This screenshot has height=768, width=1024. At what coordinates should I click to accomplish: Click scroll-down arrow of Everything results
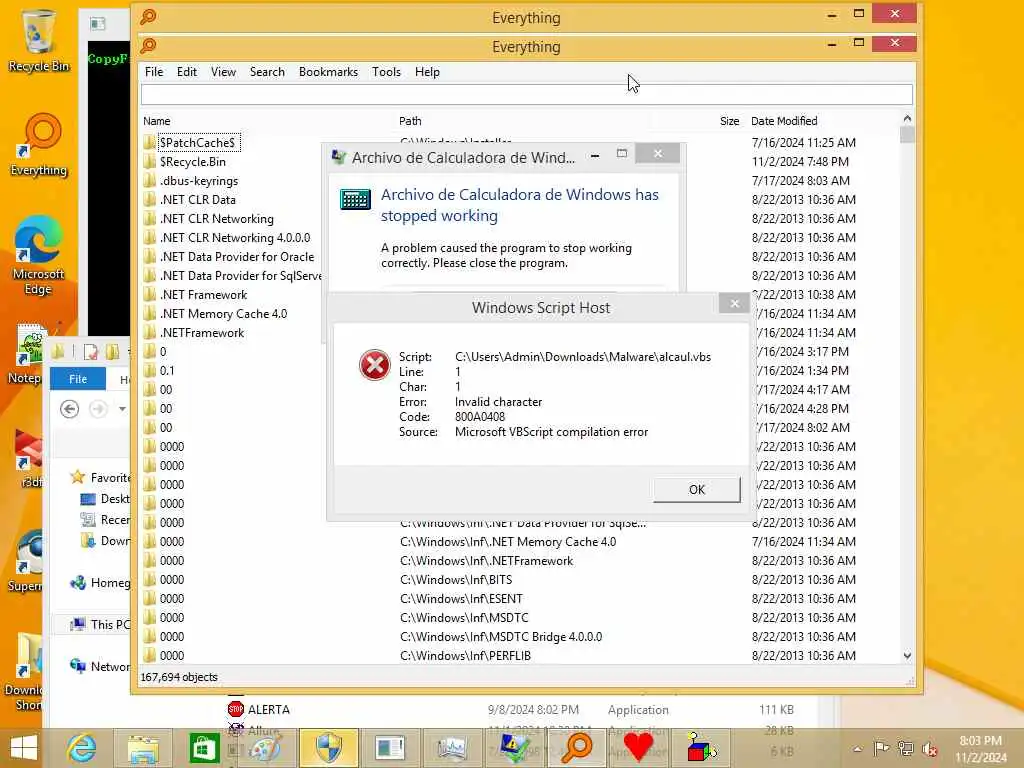click(907, 655)
